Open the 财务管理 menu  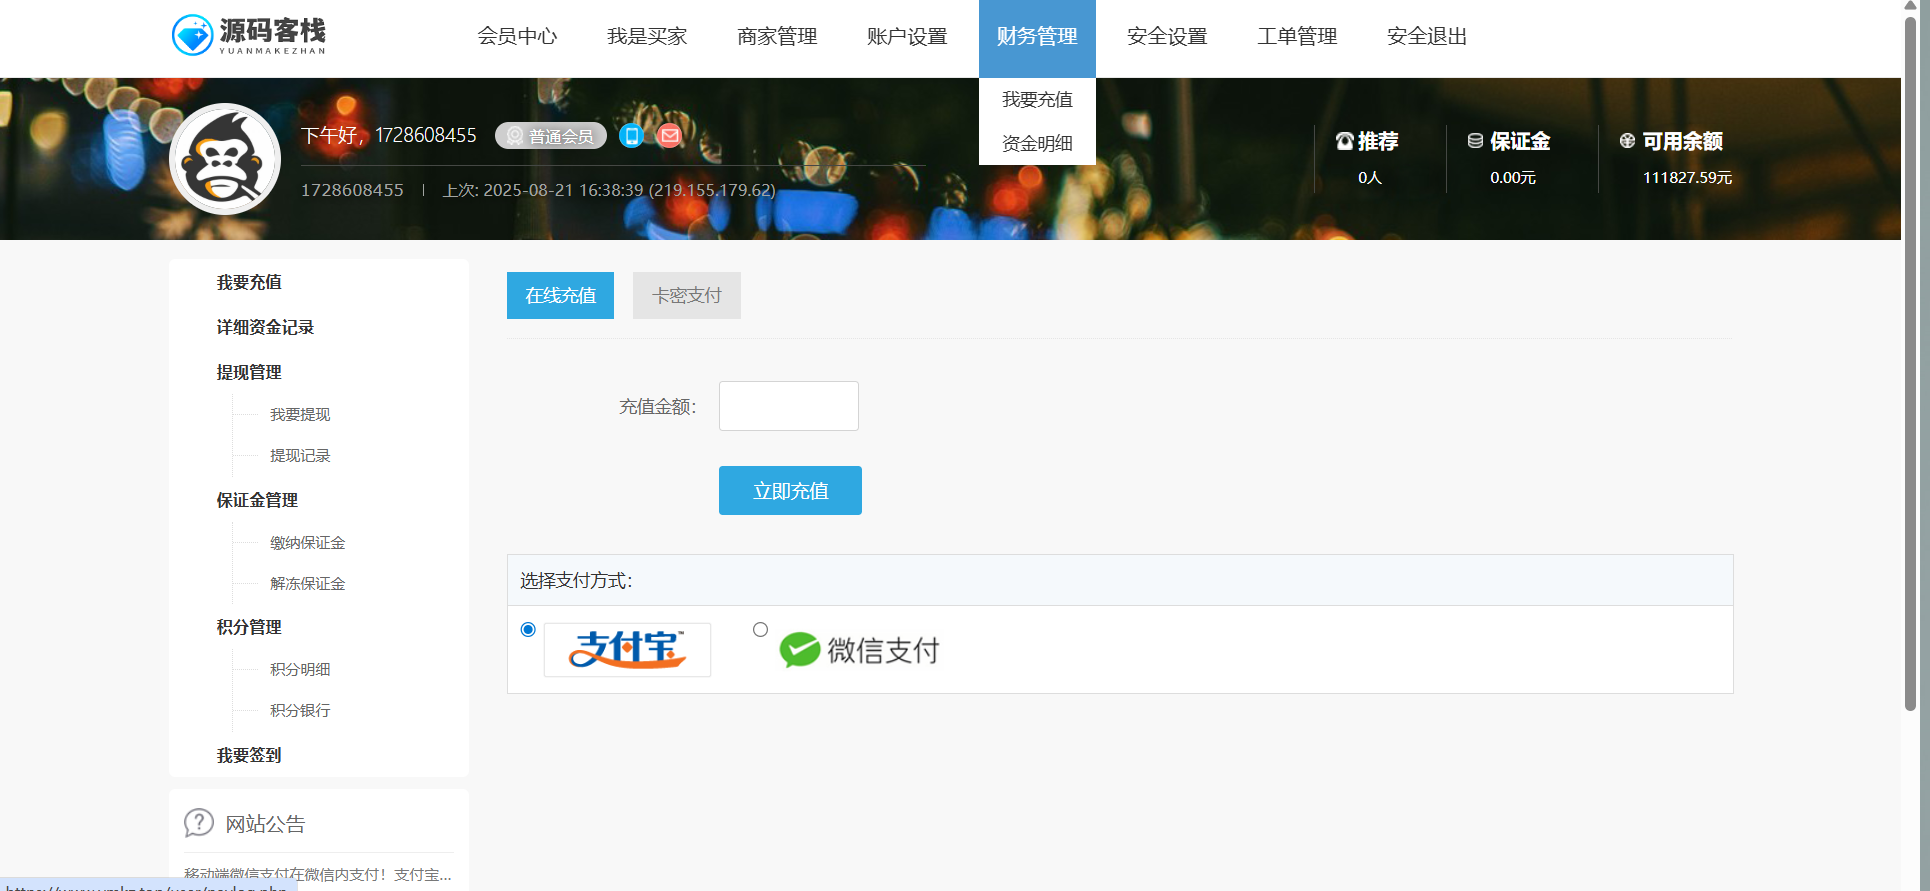click(x=1037, y=37)
